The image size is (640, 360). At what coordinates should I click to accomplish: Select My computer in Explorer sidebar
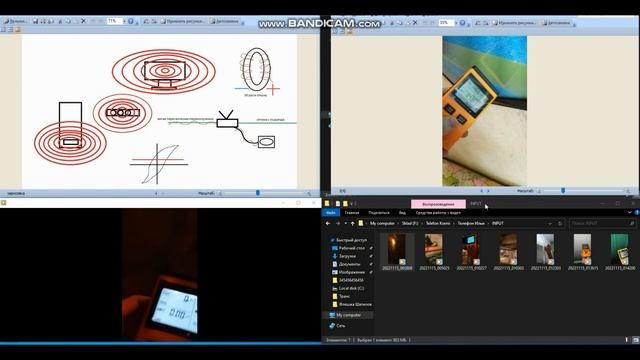coord(348,315)
